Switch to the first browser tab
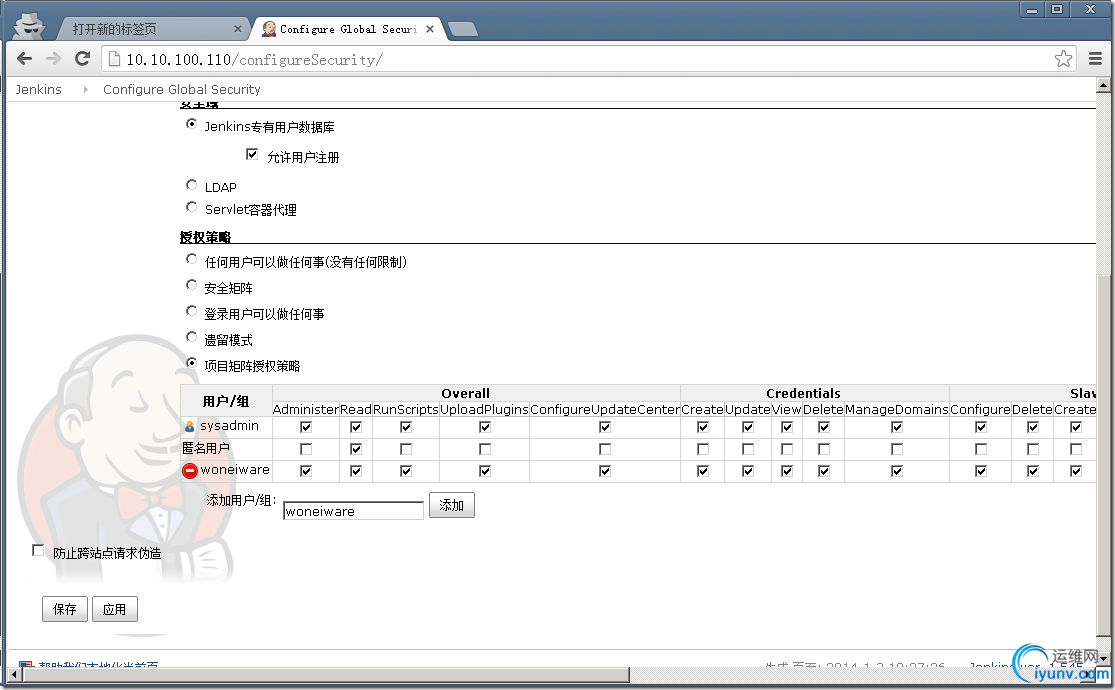 [153, 29]
